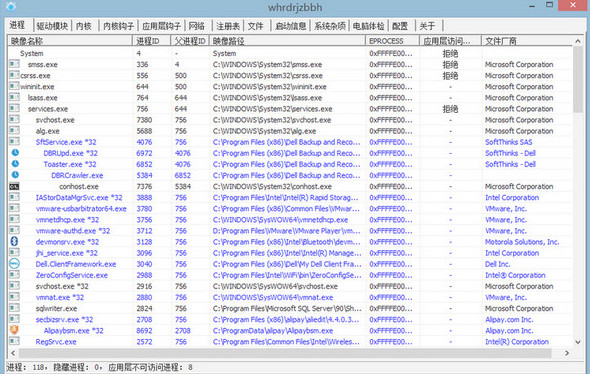The width and height of the screenshot is (590, 374).
Task: Click the icon beside vmnetdhcp.exe
Action: pyautogui.click(x=14, y=219)
